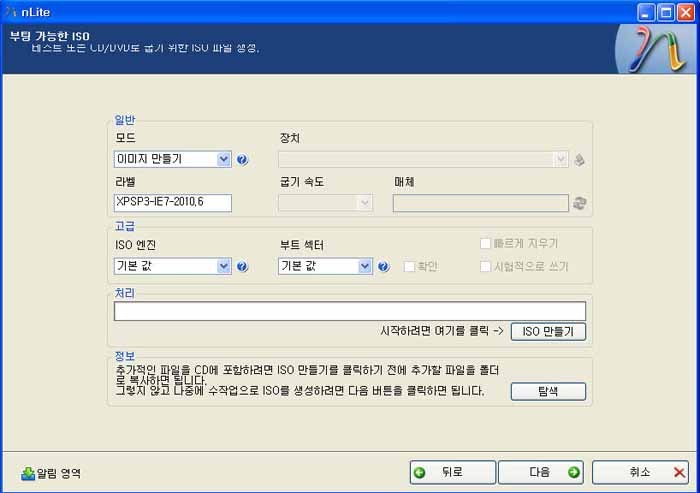Expand the 장치 device dropdown
The image size is (700, 493).
click(560, 159)
